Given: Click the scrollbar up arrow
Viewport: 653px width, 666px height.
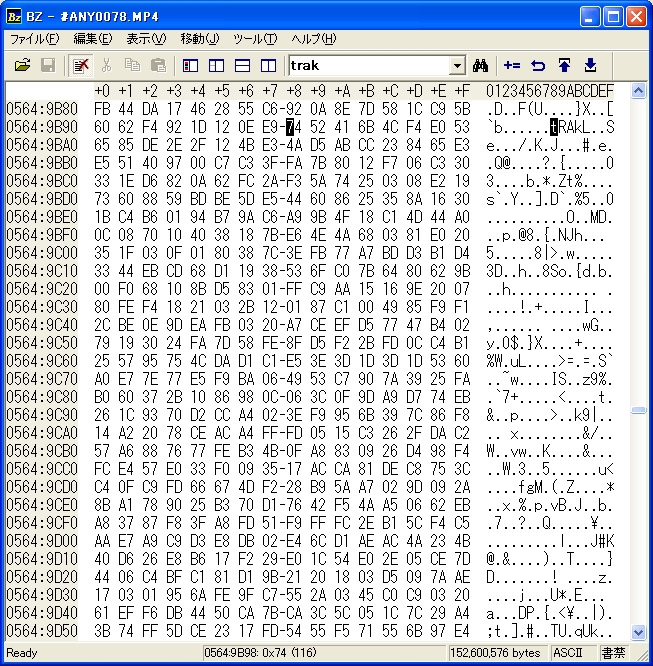Looking at the screenshot, I should tap(638, 90).
